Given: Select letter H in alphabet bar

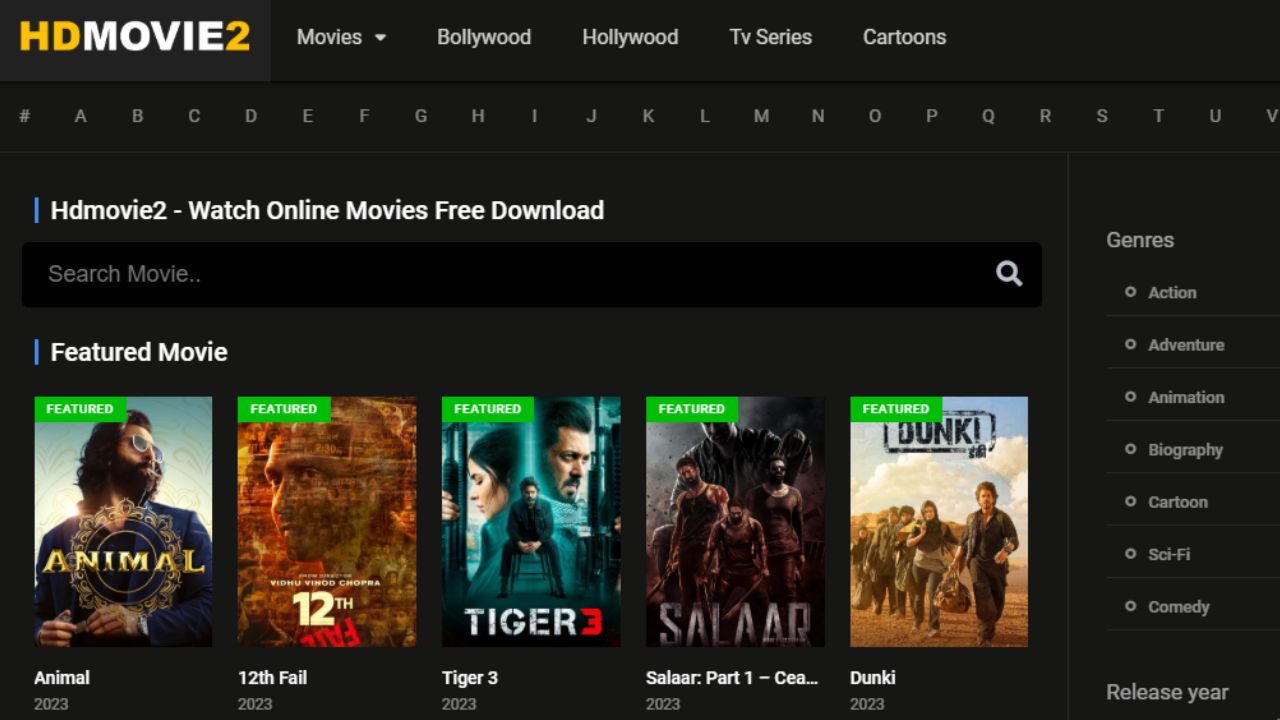Looking at the screenshot, I should (478, 116).
